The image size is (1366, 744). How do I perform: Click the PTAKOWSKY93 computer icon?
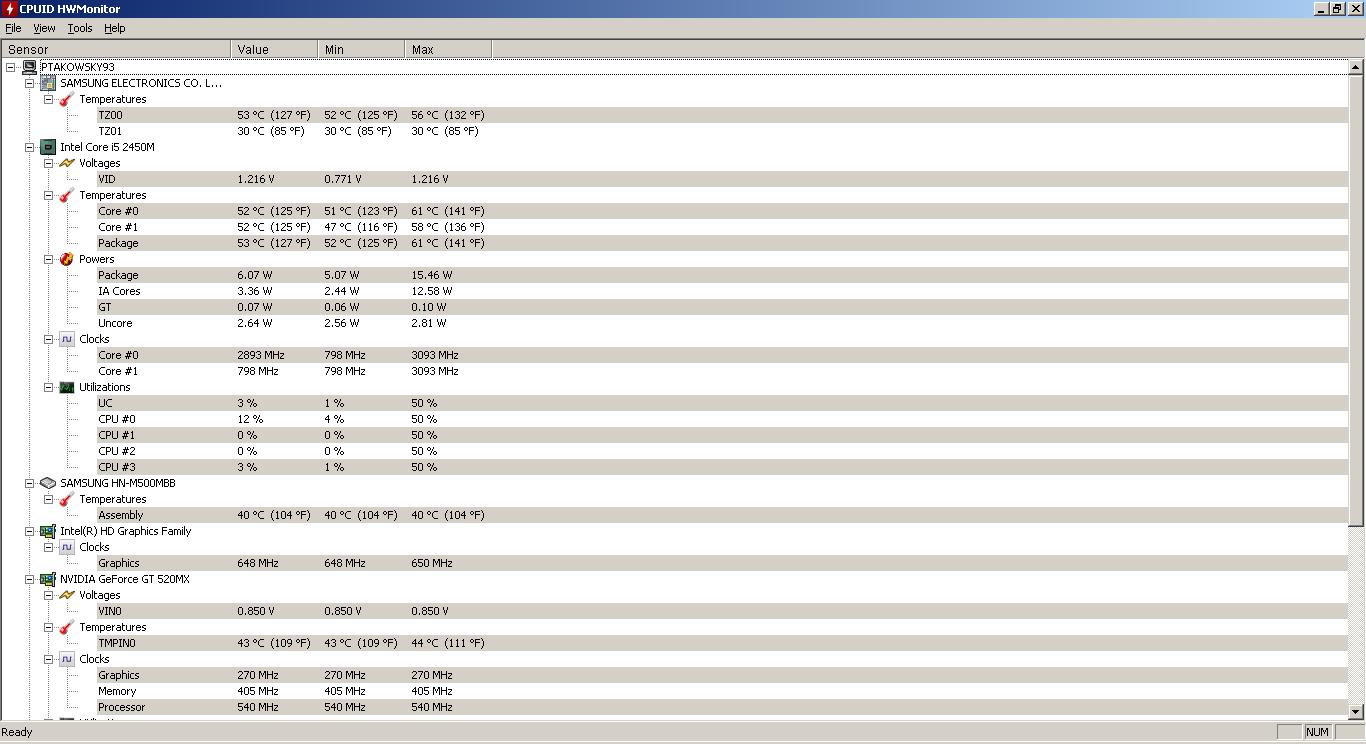click(30, 67)
